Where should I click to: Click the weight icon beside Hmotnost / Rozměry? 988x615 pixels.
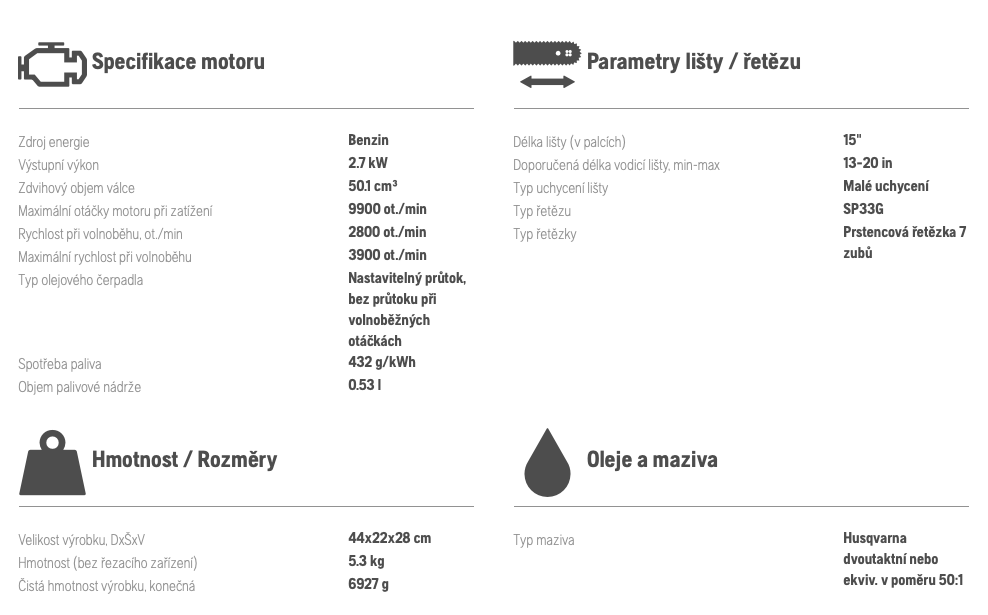tap(52, 463)
